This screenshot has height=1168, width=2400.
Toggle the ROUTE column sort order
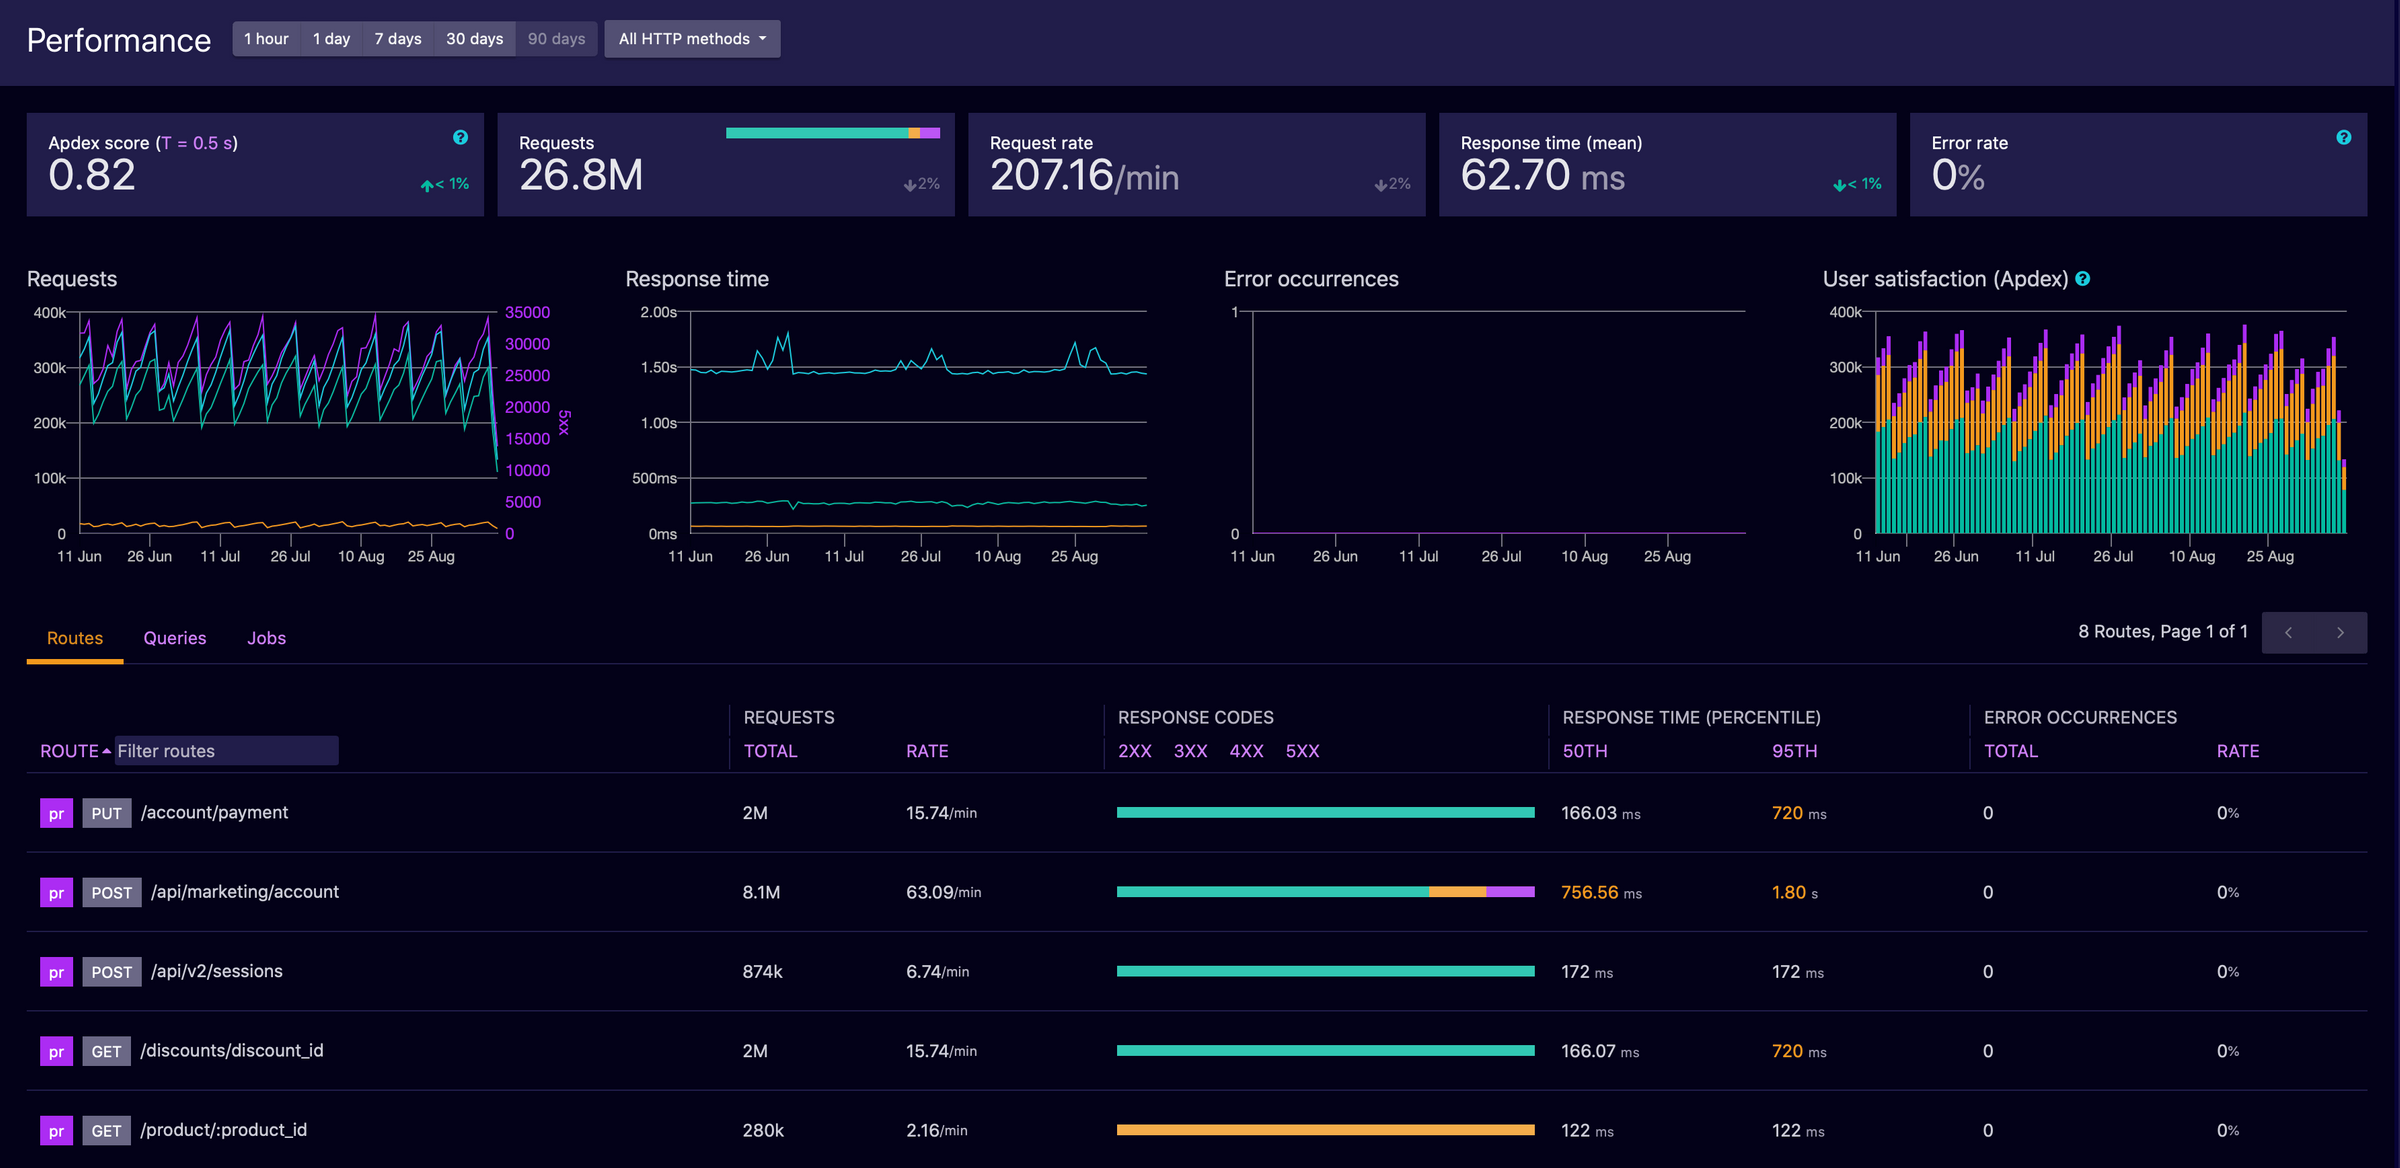click(x=73, y=750)
